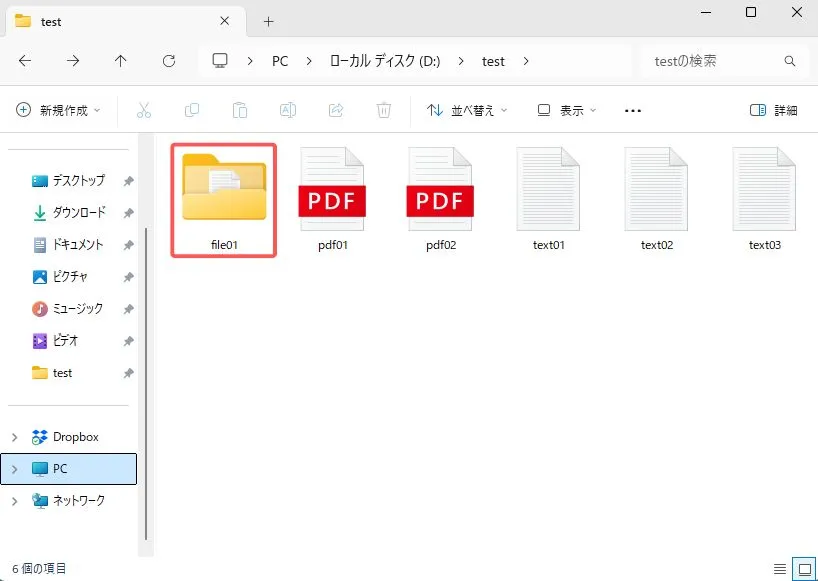Viewport: 818px width, 581px height.
Task: Refresh the current folder view
Action: pos(169,61)
